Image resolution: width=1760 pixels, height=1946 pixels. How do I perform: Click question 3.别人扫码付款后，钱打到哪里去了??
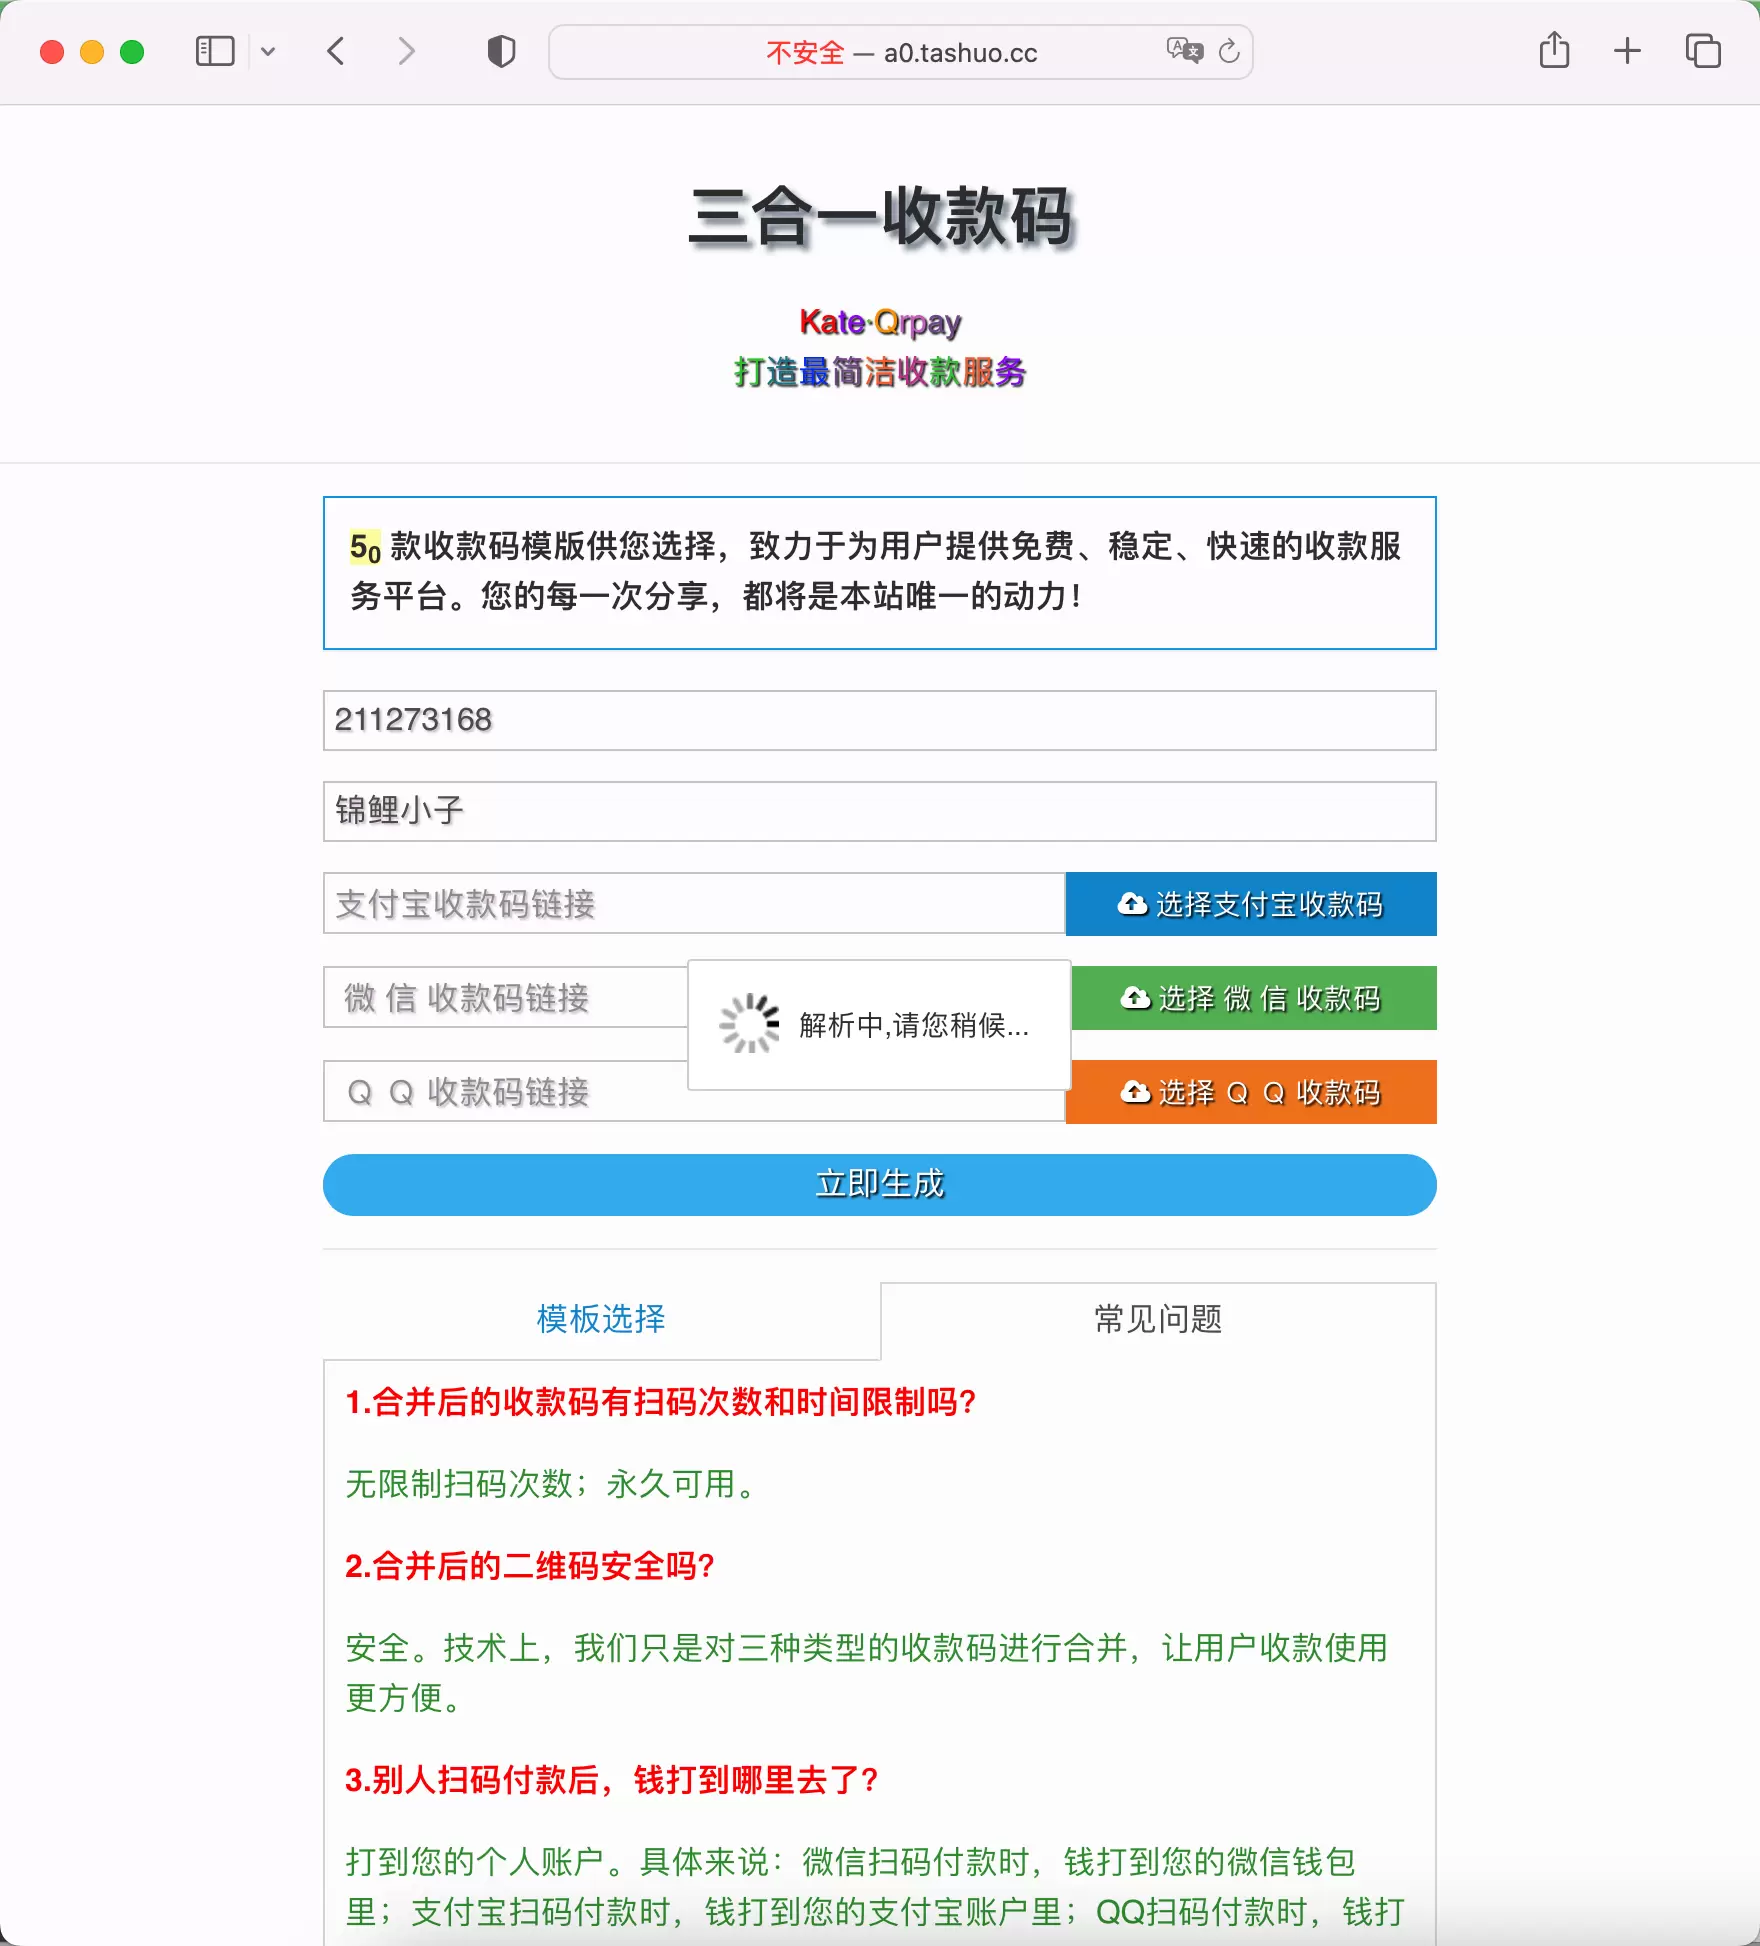(x=612, y=1780)
